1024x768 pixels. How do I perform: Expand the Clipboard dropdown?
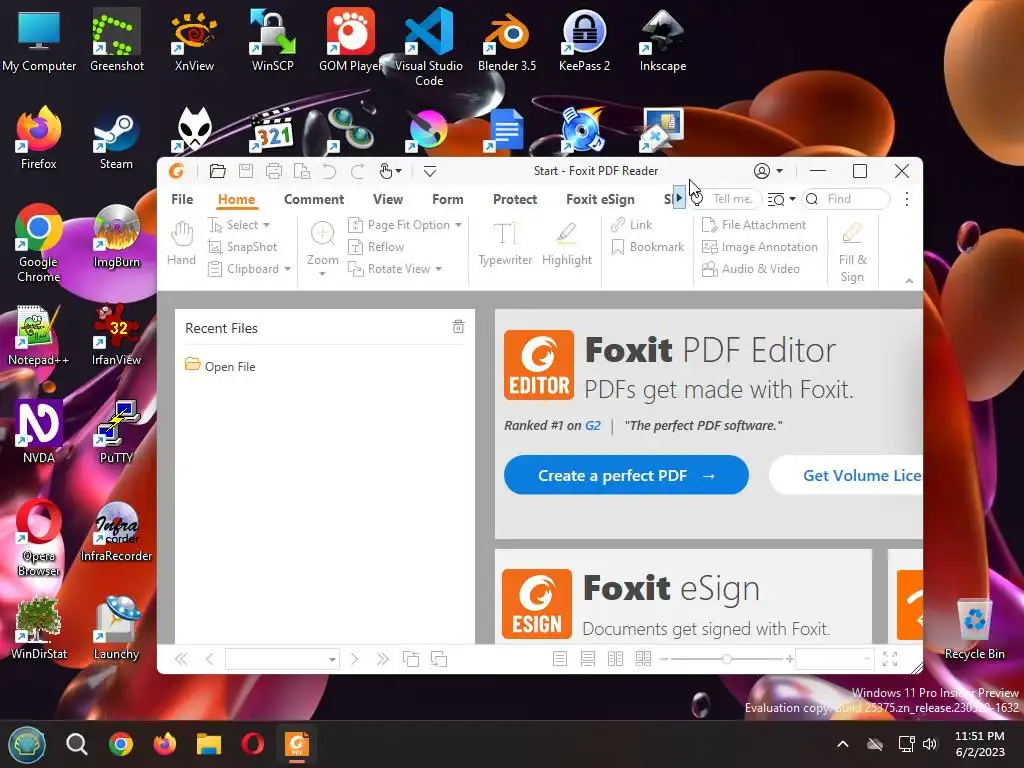pyautogui.click(x=287, y=269)
